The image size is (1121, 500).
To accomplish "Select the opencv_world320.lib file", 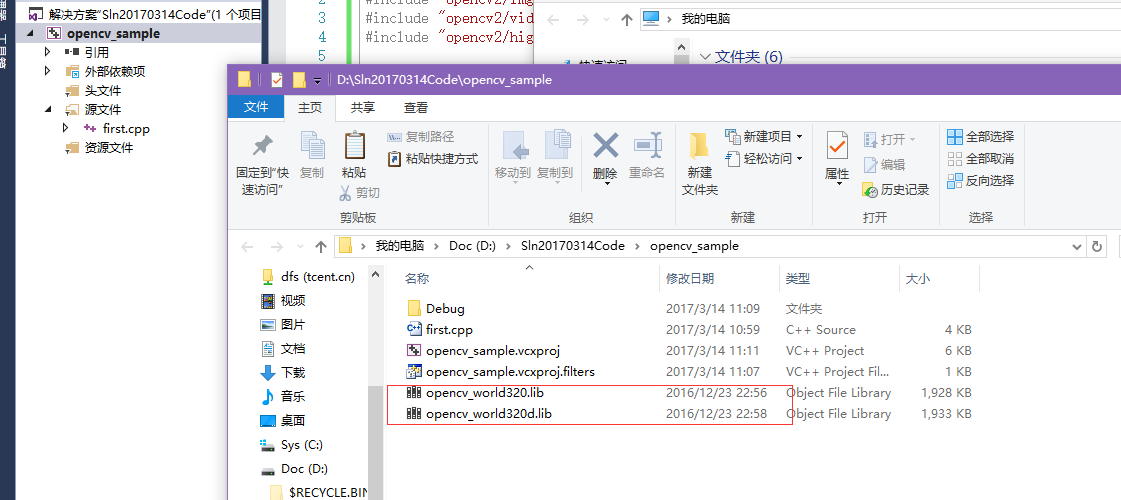I will [x=484, y=393].
